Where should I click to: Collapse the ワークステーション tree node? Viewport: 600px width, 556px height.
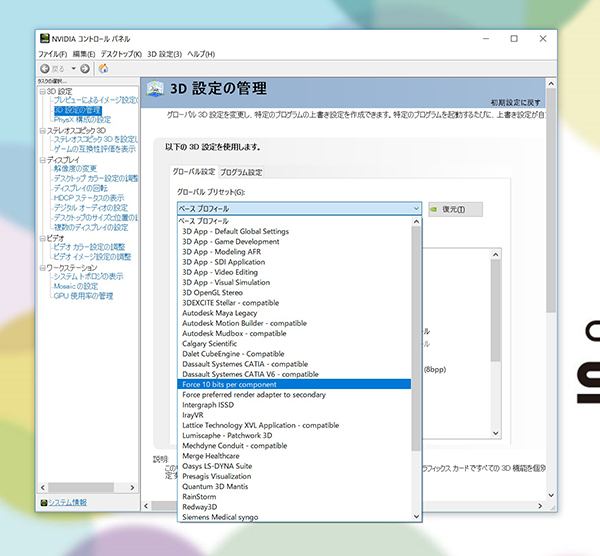point(42,267)
